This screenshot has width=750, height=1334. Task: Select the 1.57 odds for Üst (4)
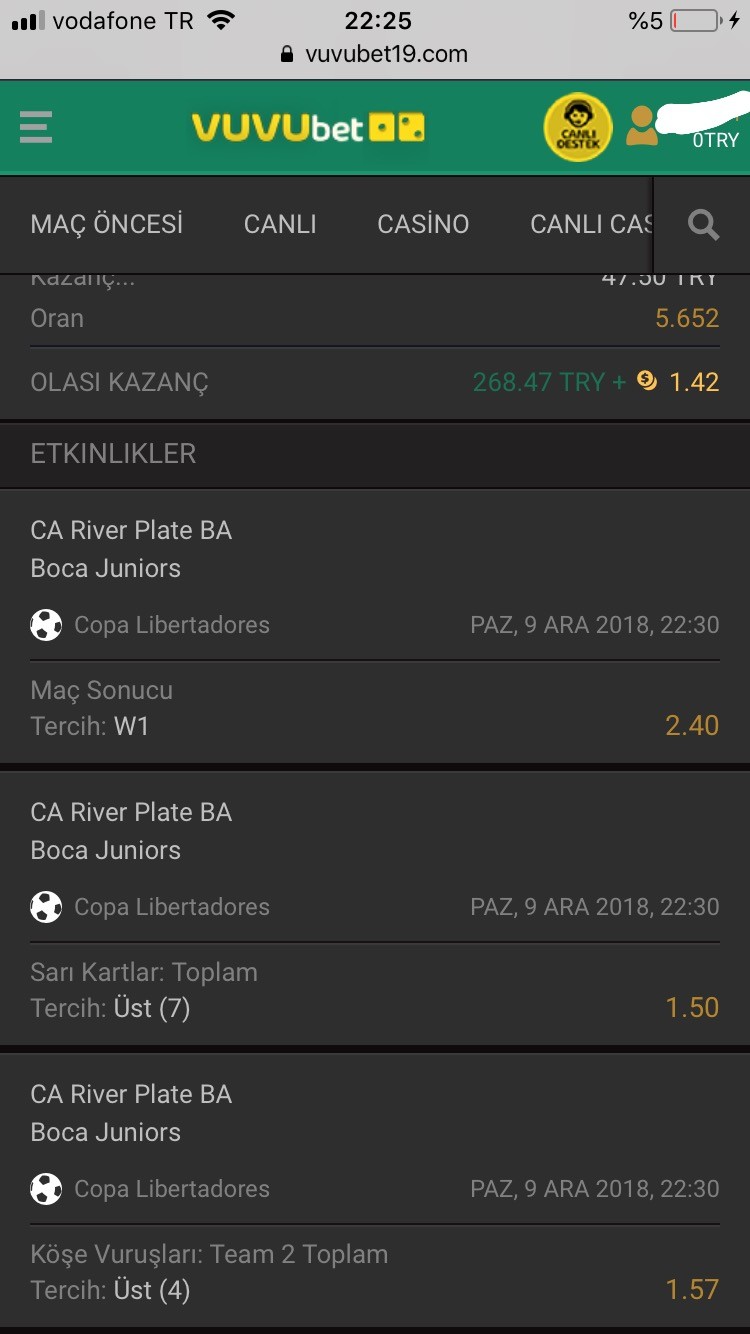[x=692, y=1289]
